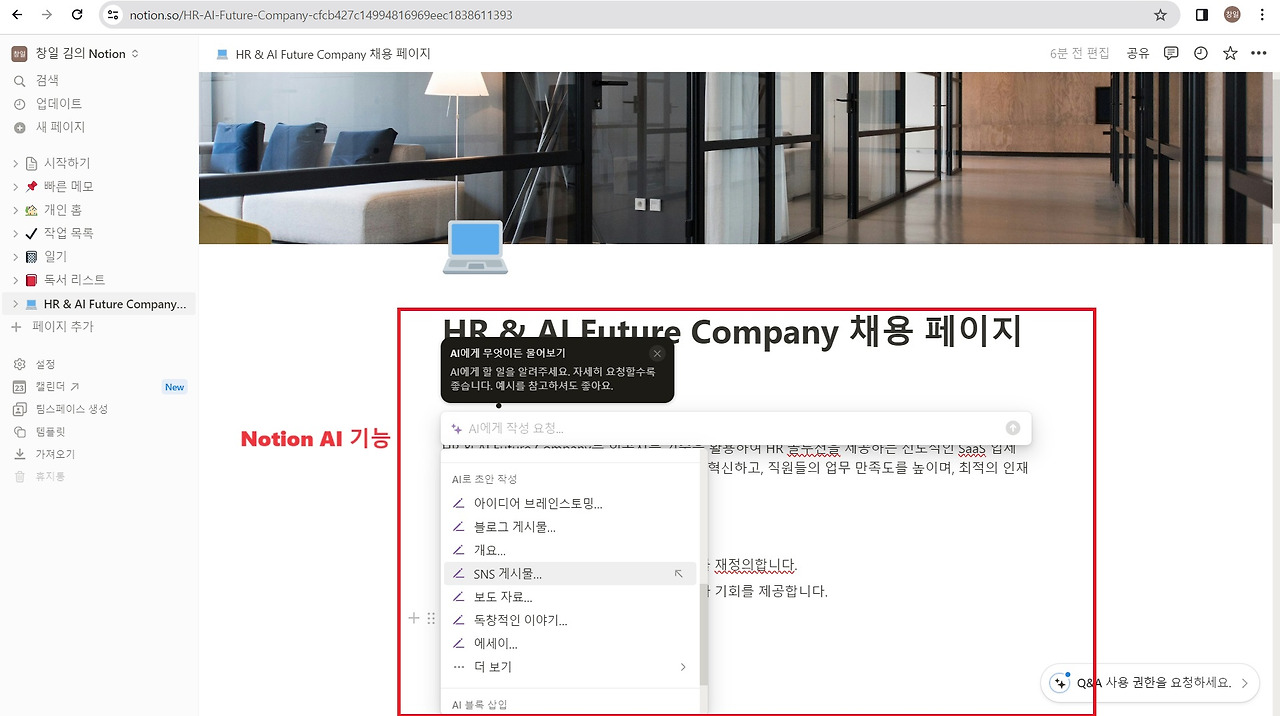Close the AI tooltip popup
1280x716 pixels.
pos(657,353)
